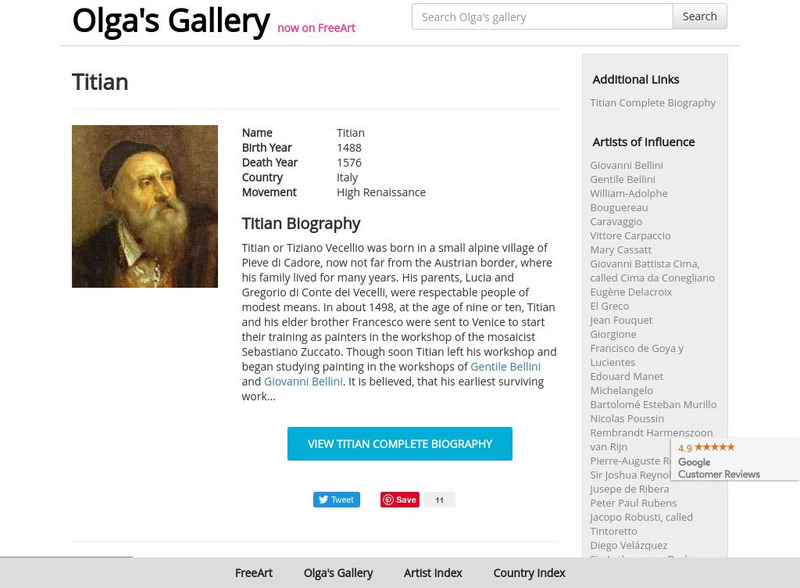Click the Olga's Gallery site title
This screenshot has height=588, width=800.
coord(171,20)
